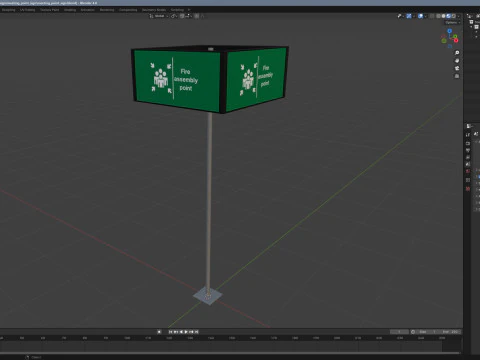Open the Properties editor type menu
The width and height of the screenshot is (480, 360).
469,126
